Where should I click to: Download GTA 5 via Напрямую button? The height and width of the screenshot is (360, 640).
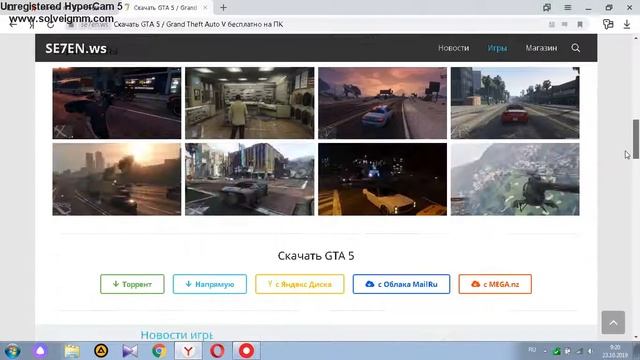coord(210,284)
